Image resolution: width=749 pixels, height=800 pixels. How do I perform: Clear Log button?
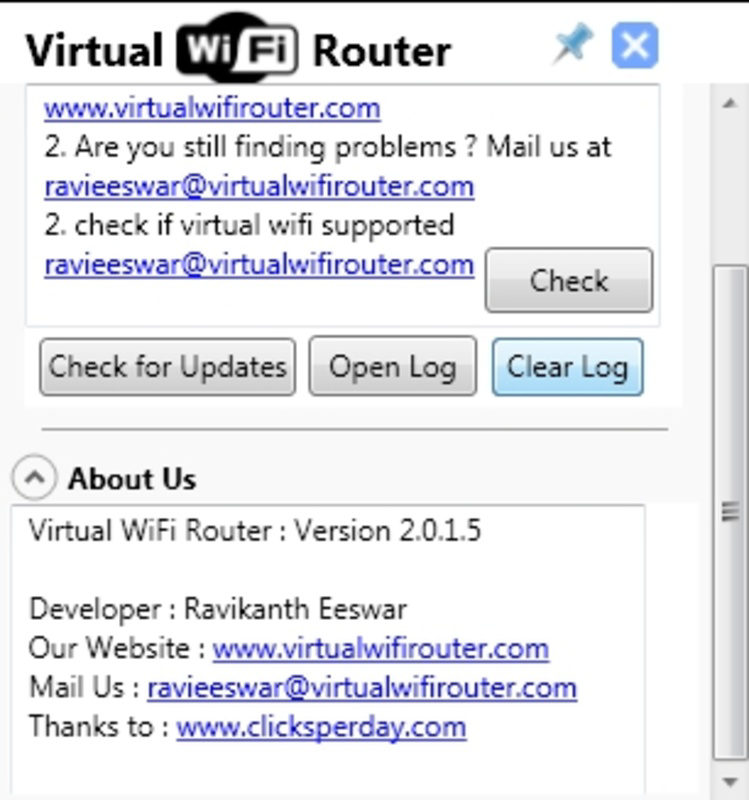[x=567, y=366]
